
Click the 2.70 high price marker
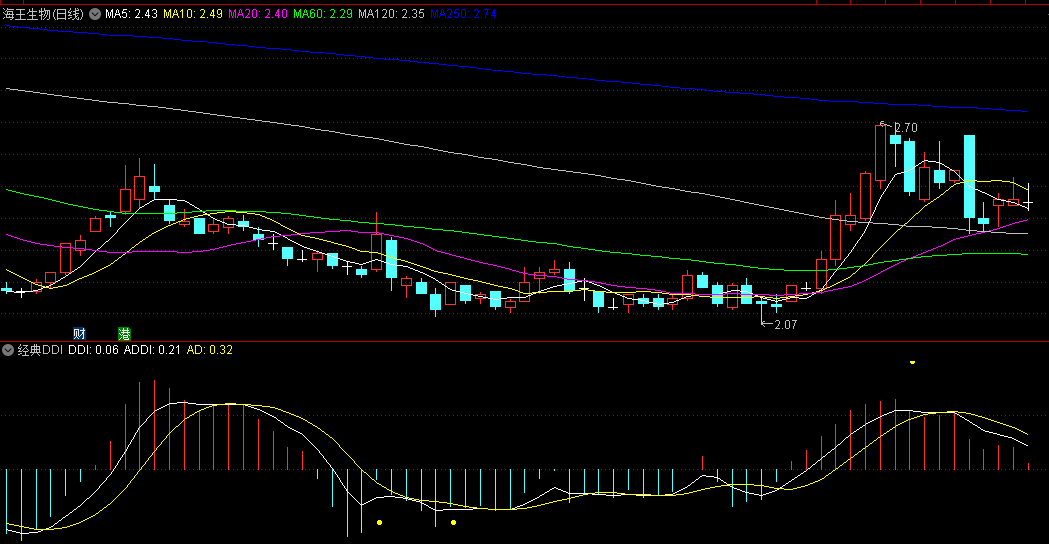click(x=906, y=128)
